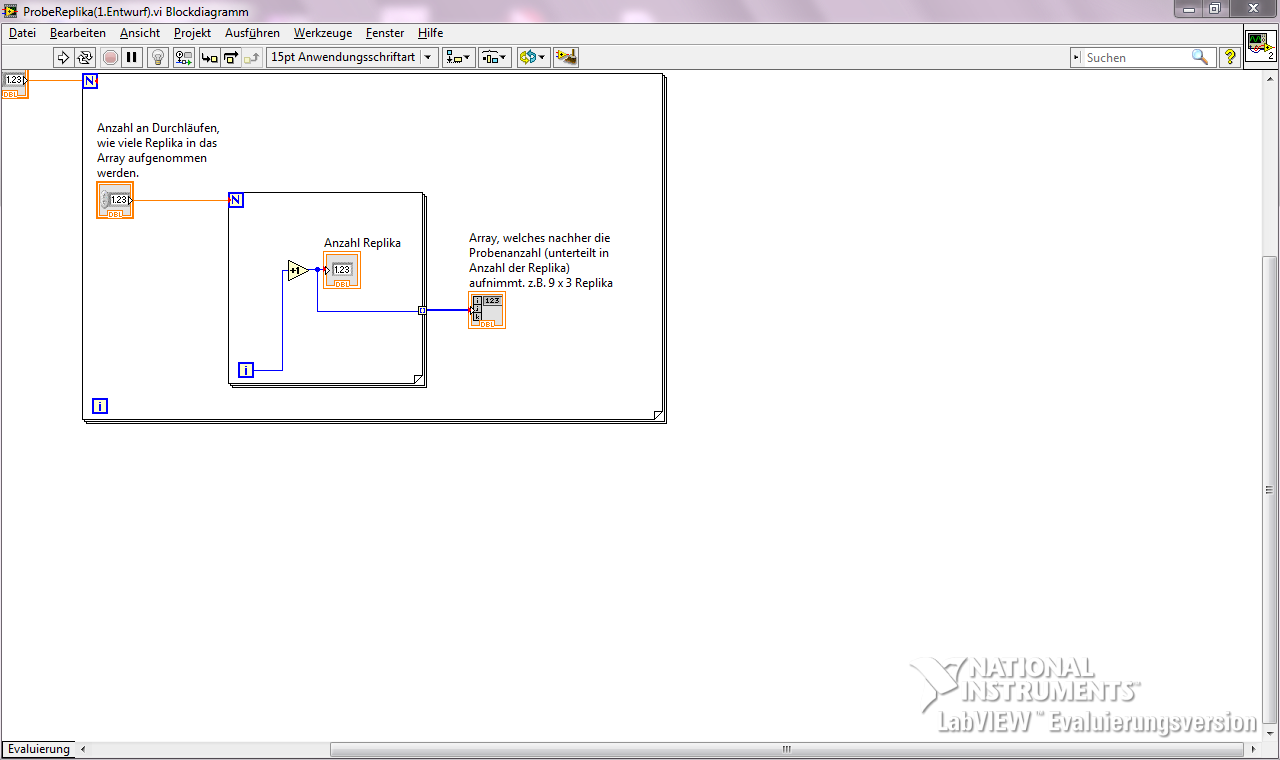Open the Hilfe menu
Image resolution: width=1280 pixels, height=760 pixels.
click(430, 33)
